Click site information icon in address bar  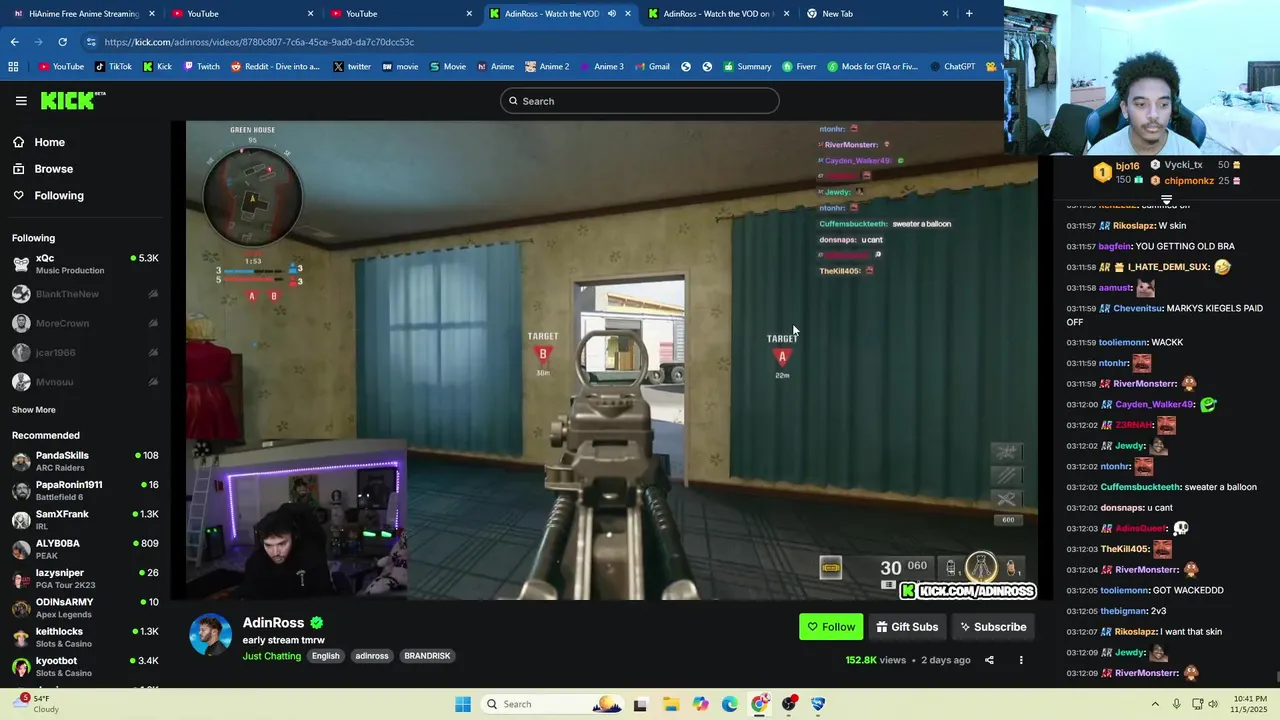point(91,42)
